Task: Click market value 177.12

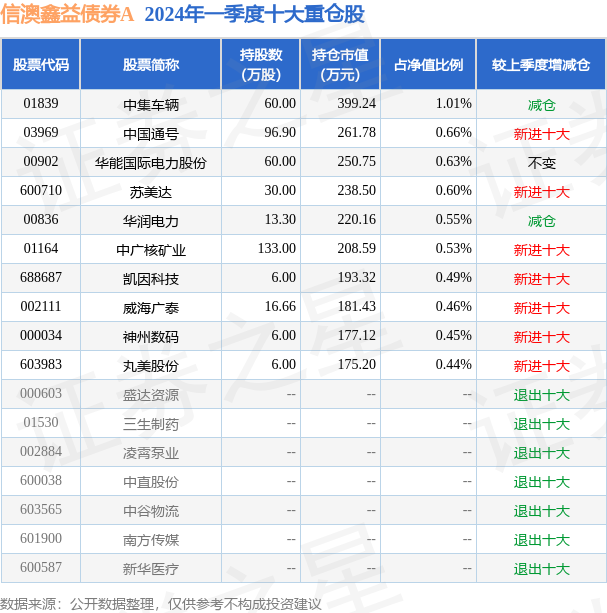Action: pos(356,335)
